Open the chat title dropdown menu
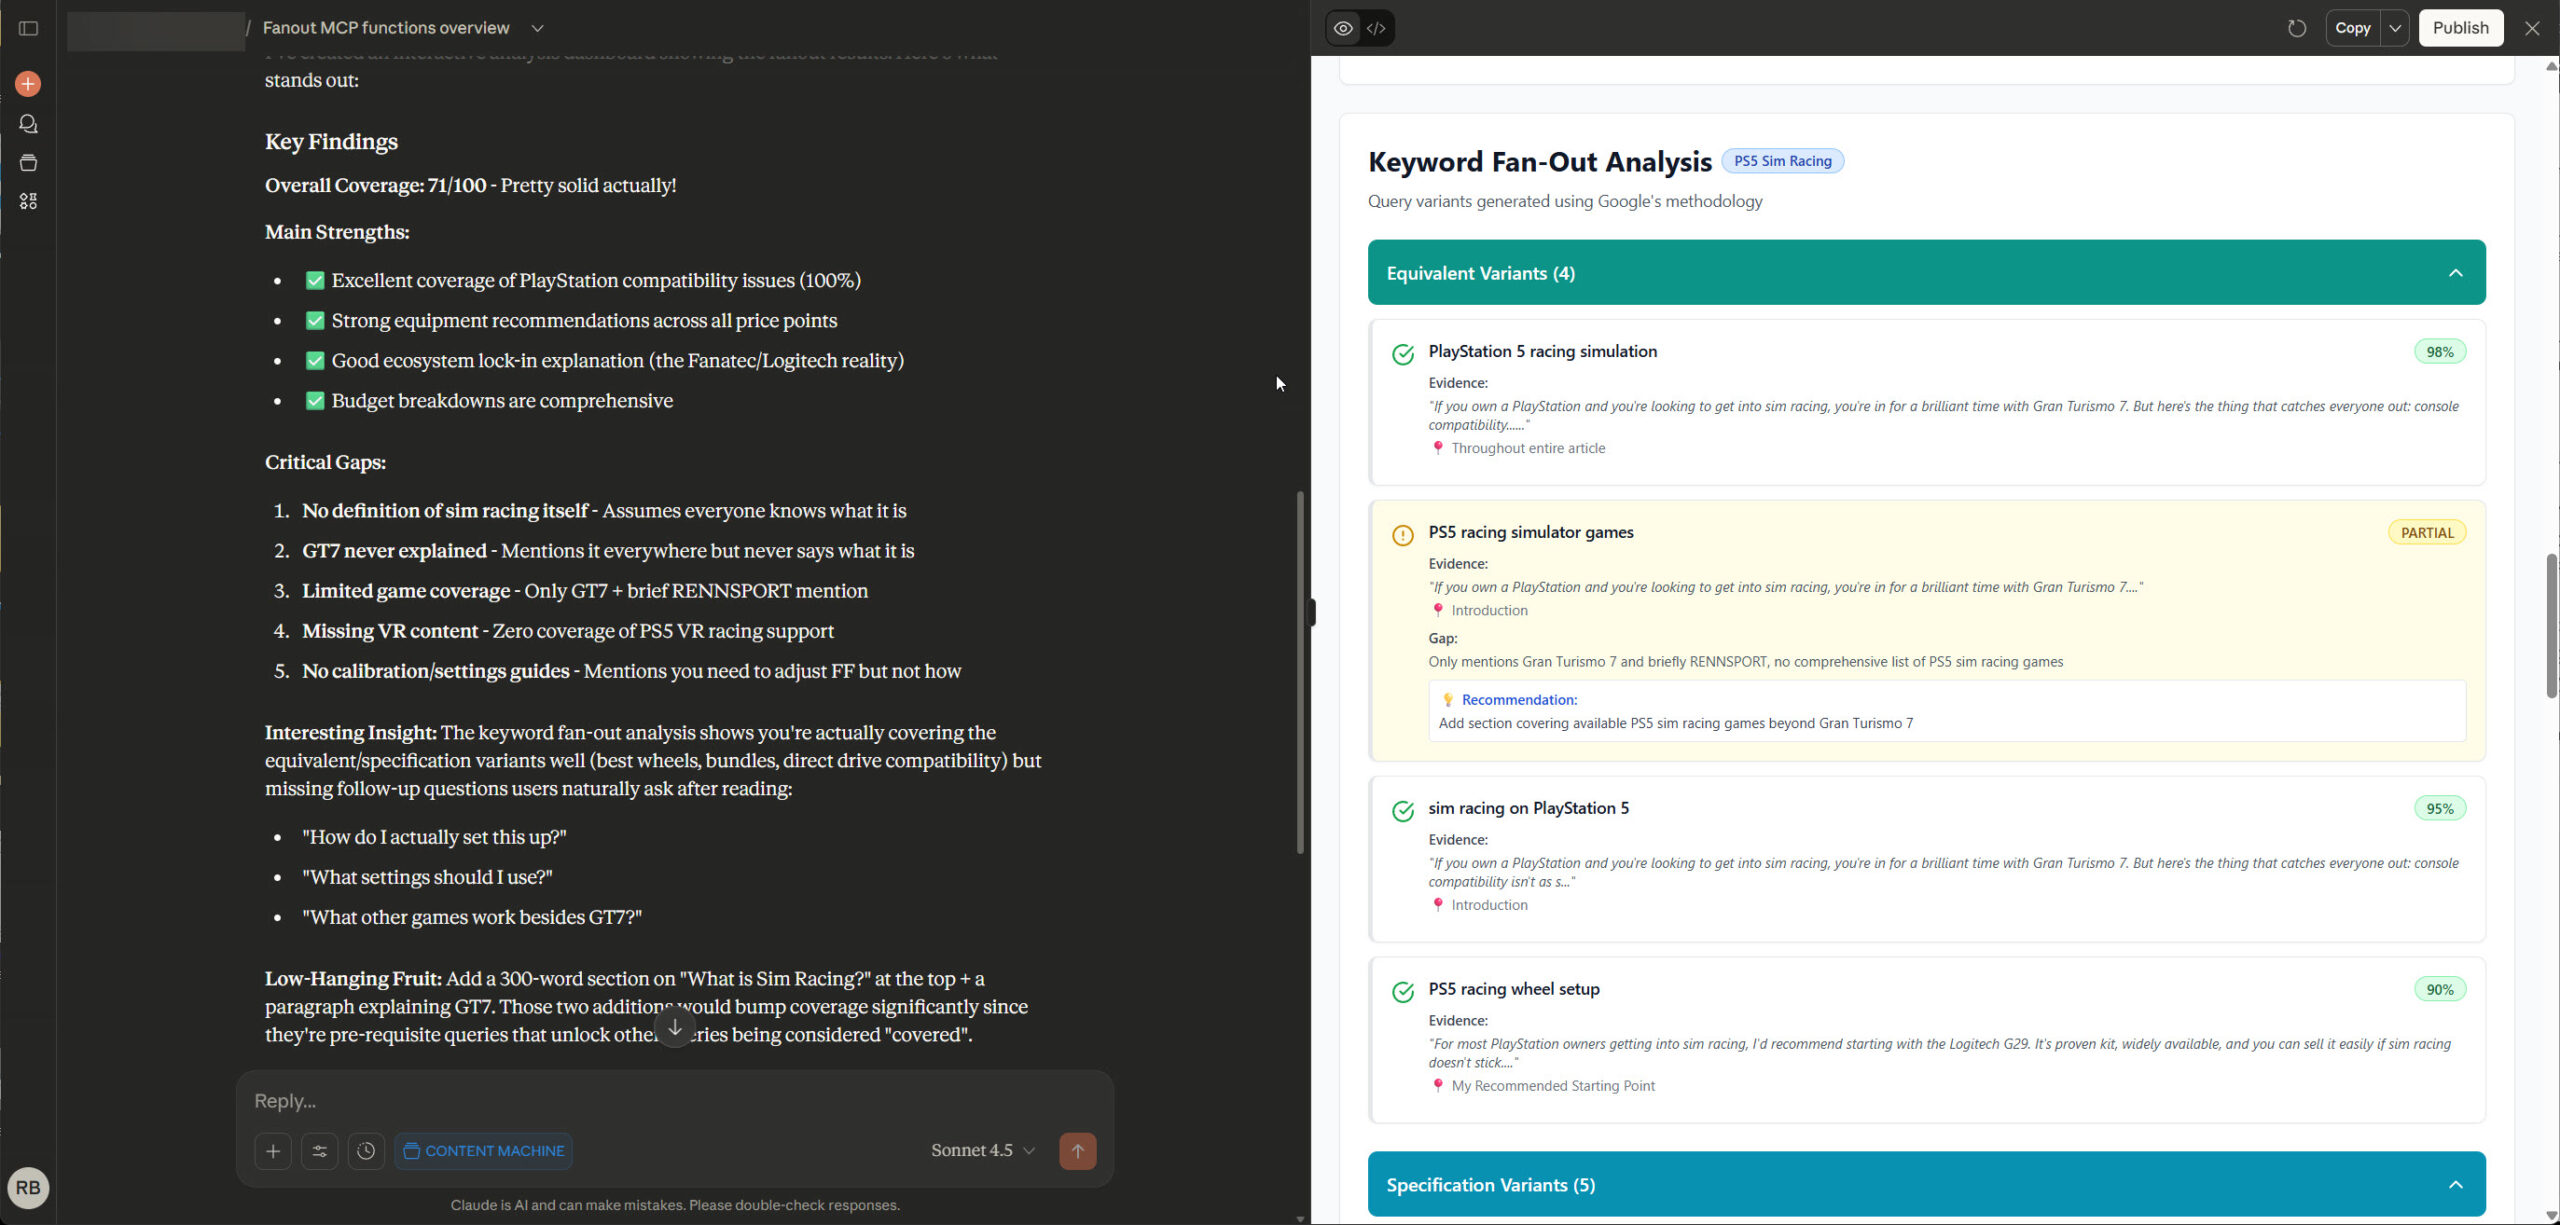The height and width of the screenshot is (1225, 2560). point(538,28)
